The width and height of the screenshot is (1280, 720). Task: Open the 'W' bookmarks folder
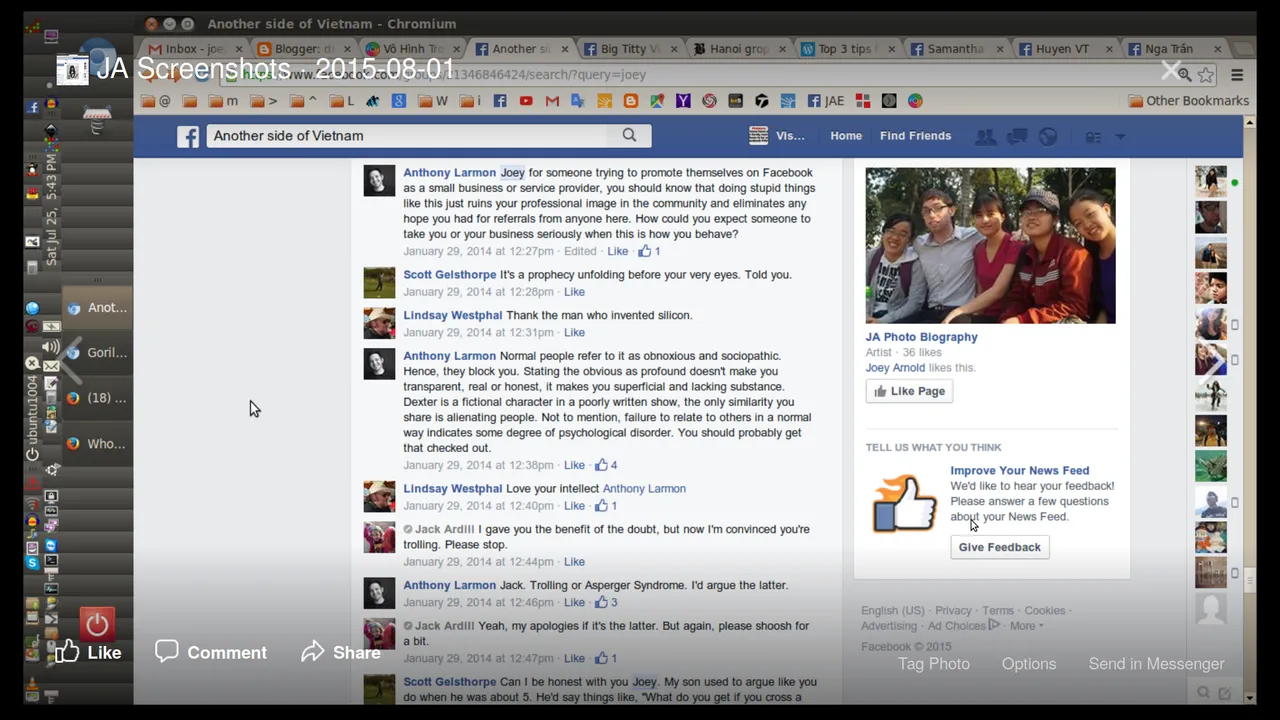pyautogui.click(x=433, y=101)
